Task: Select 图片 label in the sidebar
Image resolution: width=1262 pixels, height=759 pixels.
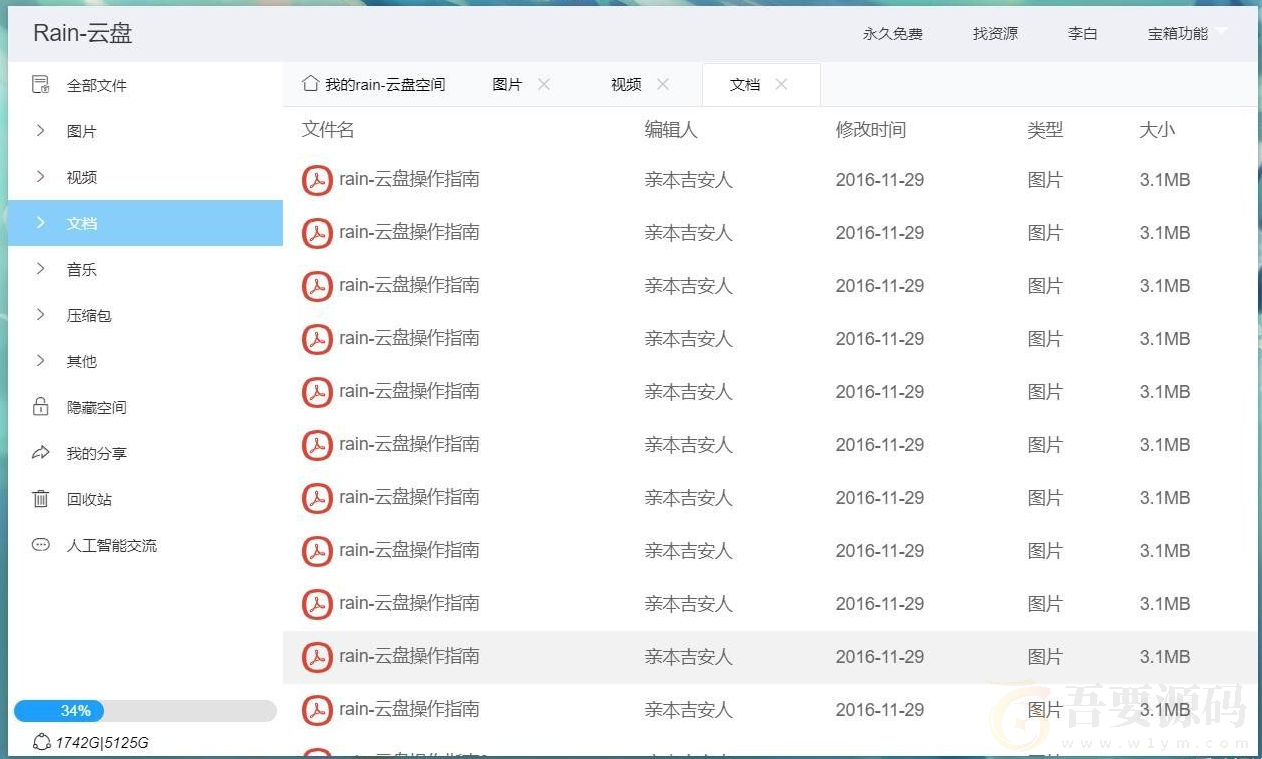Action: point(82,131)
